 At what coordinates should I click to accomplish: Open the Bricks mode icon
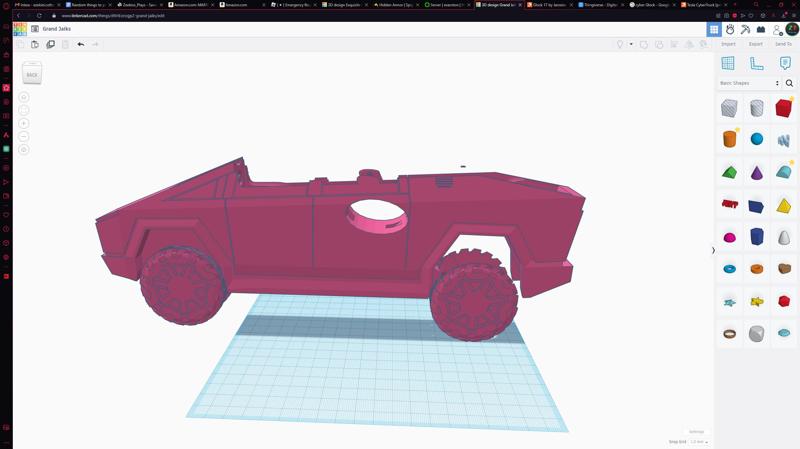coord(761,30)
